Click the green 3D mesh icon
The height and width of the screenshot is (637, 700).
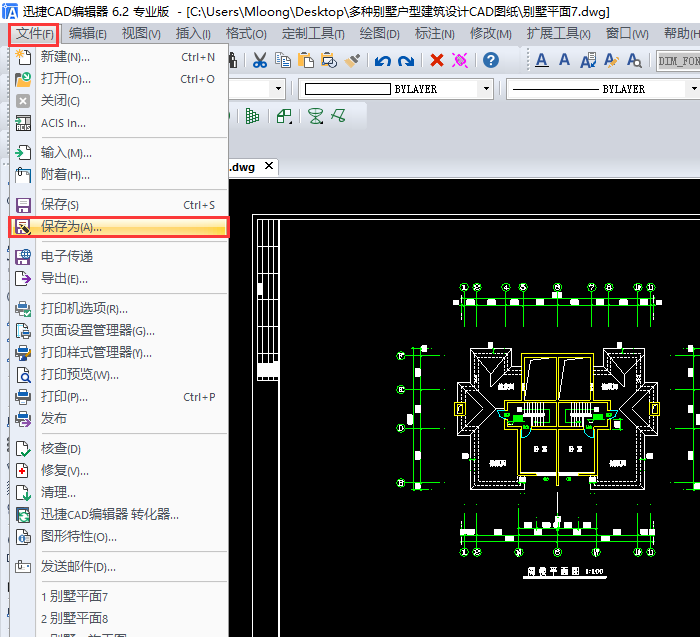[x=253, y=117]
